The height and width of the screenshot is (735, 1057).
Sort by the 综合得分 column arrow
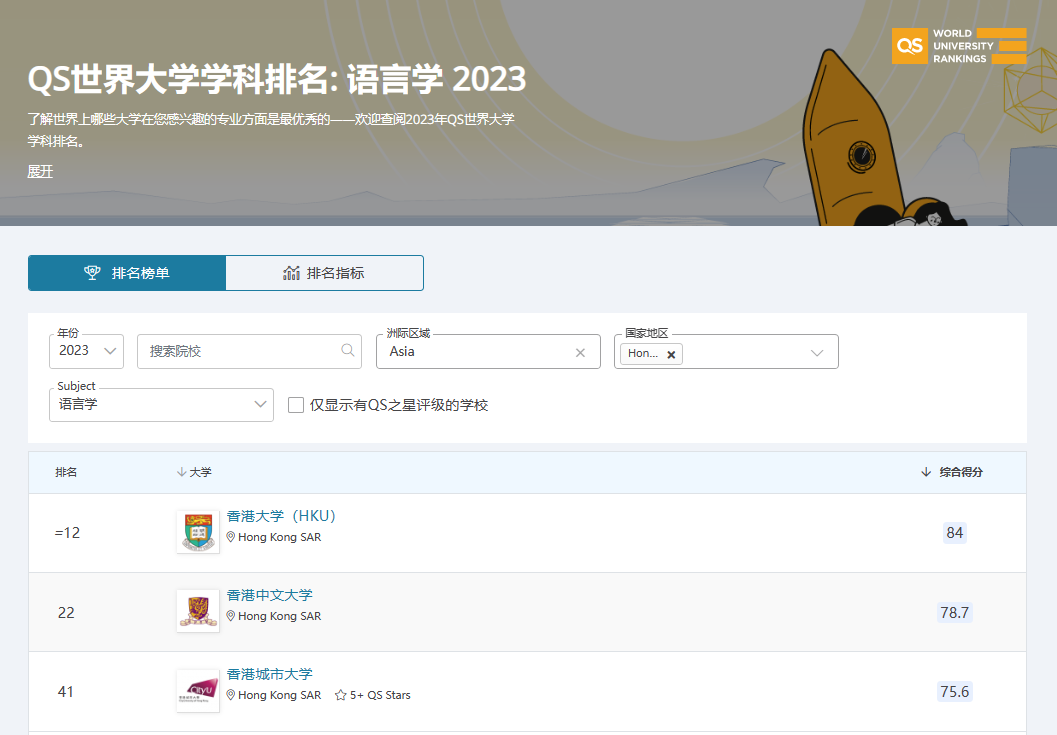[x=926, y=472]
